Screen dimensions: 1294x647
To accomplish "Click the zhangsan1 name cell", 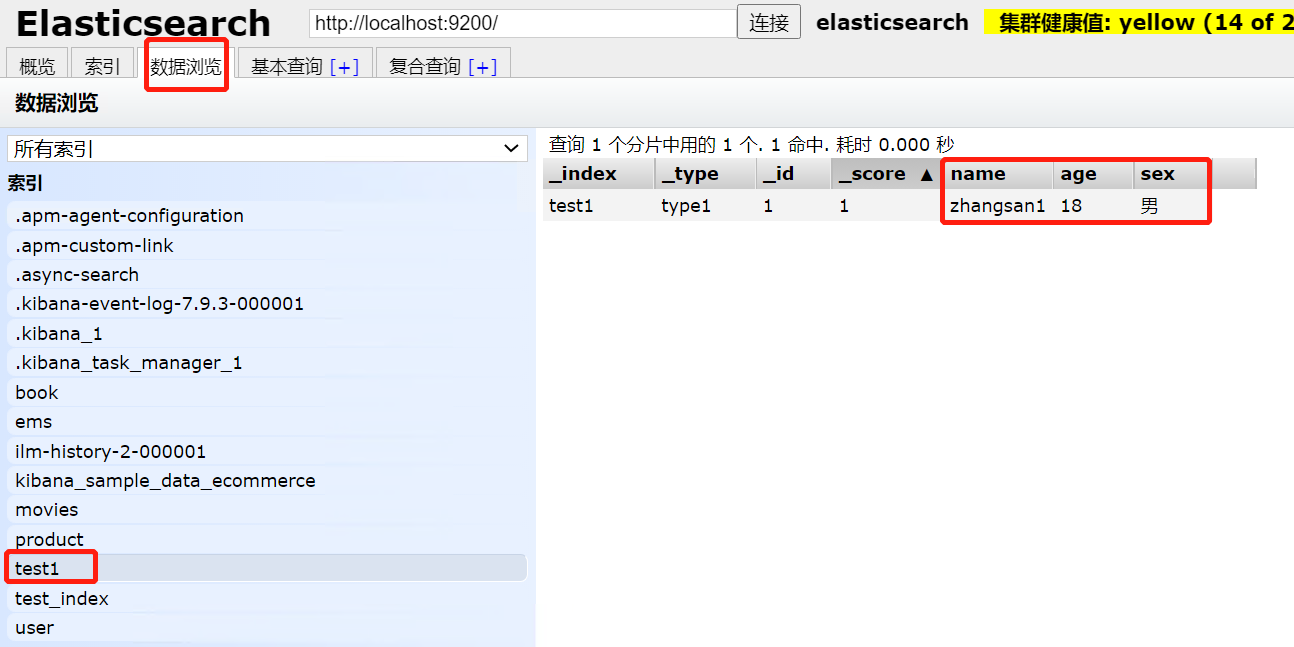I will point(998,206).
